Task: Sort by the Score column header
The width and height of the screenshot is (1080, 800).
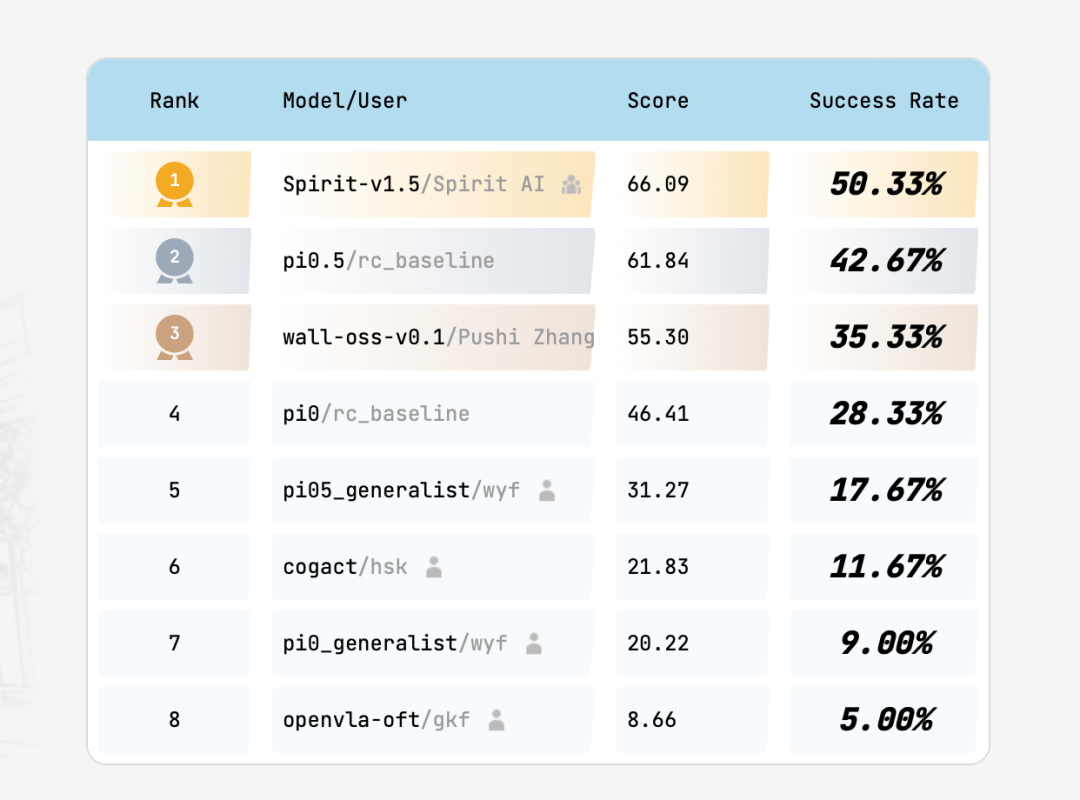Action: [x=658, y=101]
